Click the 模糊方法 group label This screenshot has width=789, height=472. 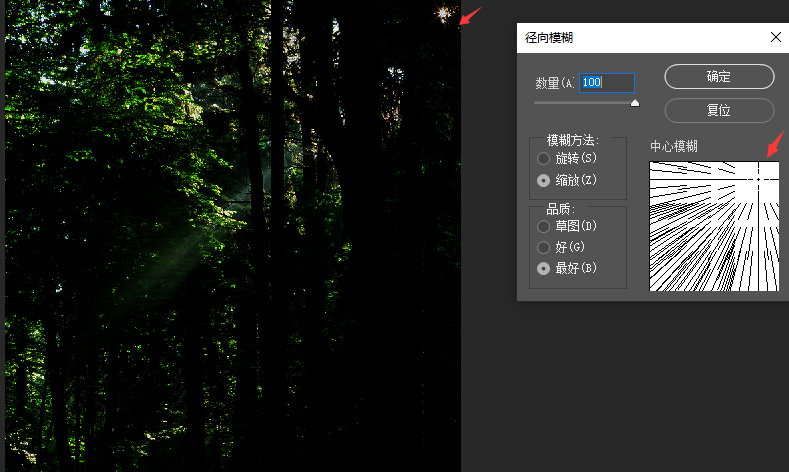(x=573, y=140)
